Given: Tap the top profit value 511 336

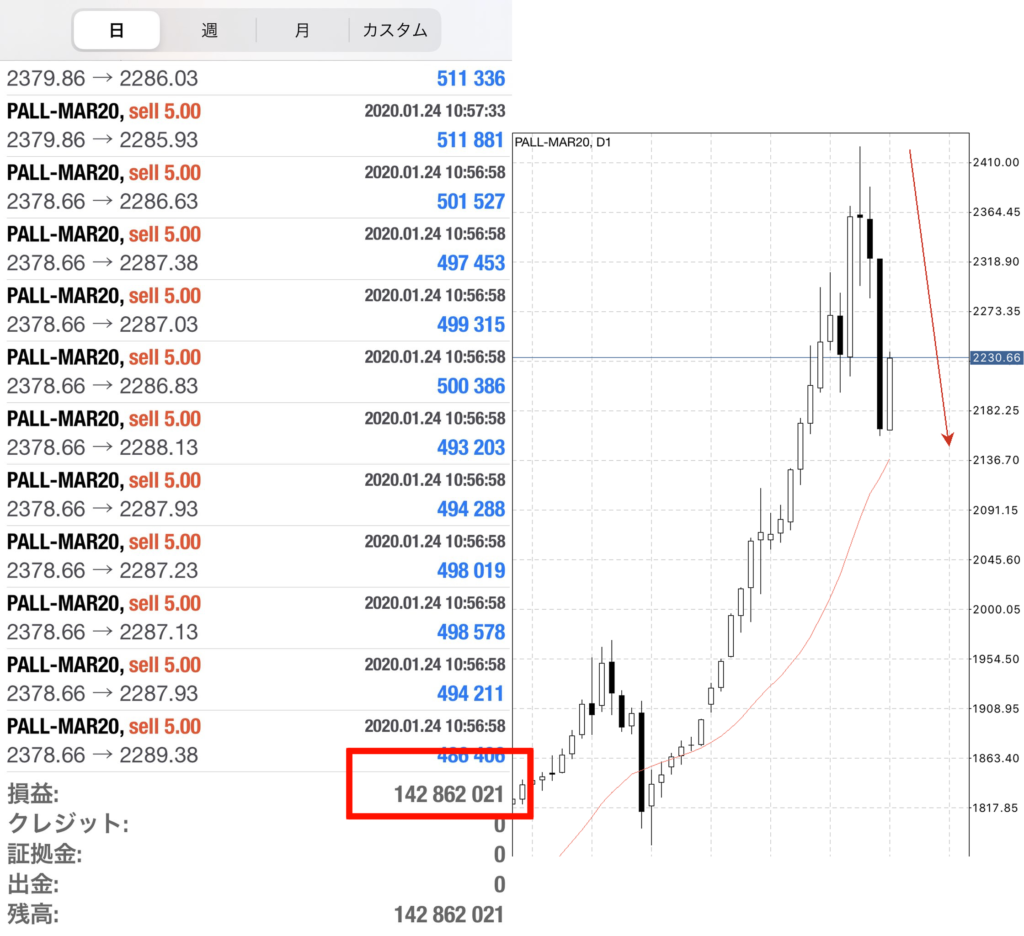Looking at the screenshot, I should [470, 79].
